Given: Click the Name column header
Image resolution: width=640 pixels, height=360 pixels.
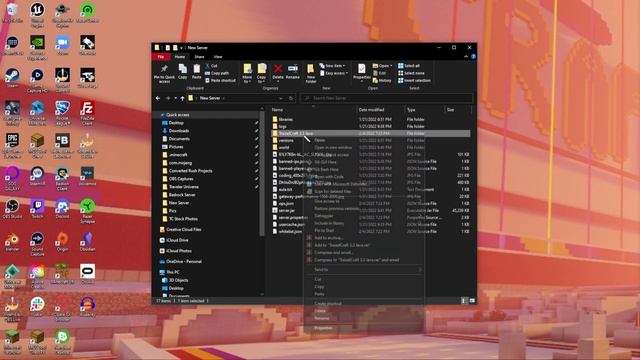Looking at the screenshot, I should point(313,110).
